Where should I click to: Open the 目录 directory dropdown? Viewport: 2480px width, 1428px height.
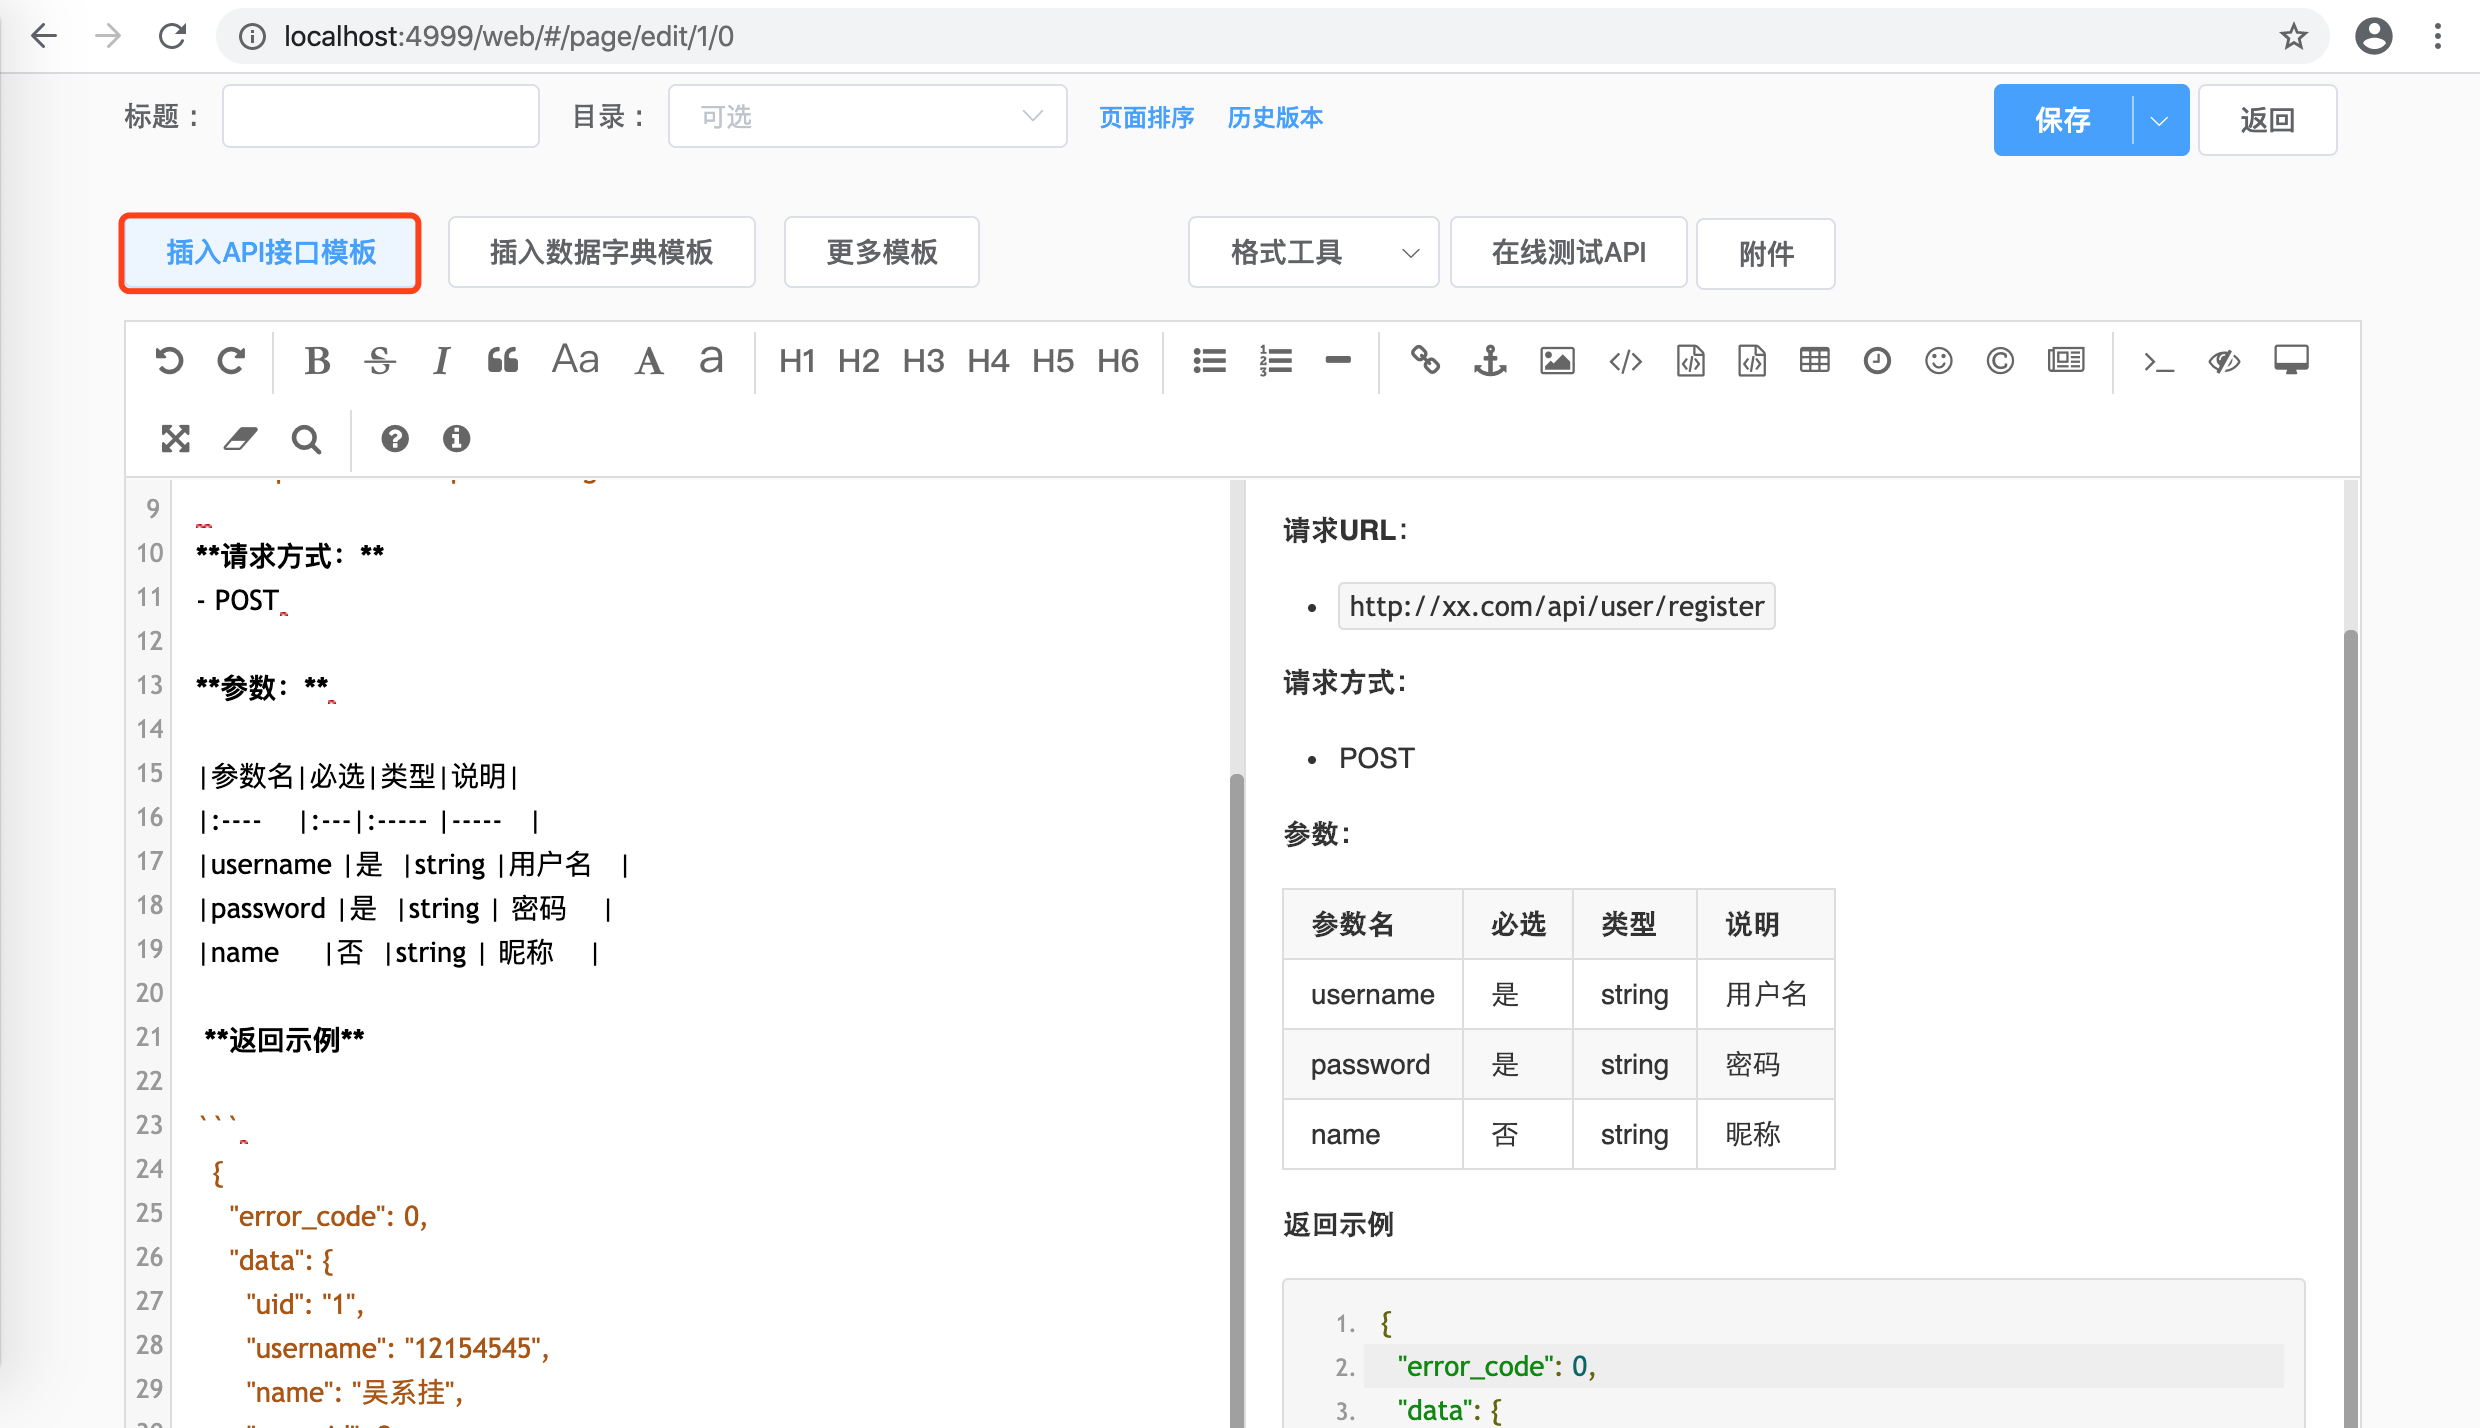click(867, 117)
